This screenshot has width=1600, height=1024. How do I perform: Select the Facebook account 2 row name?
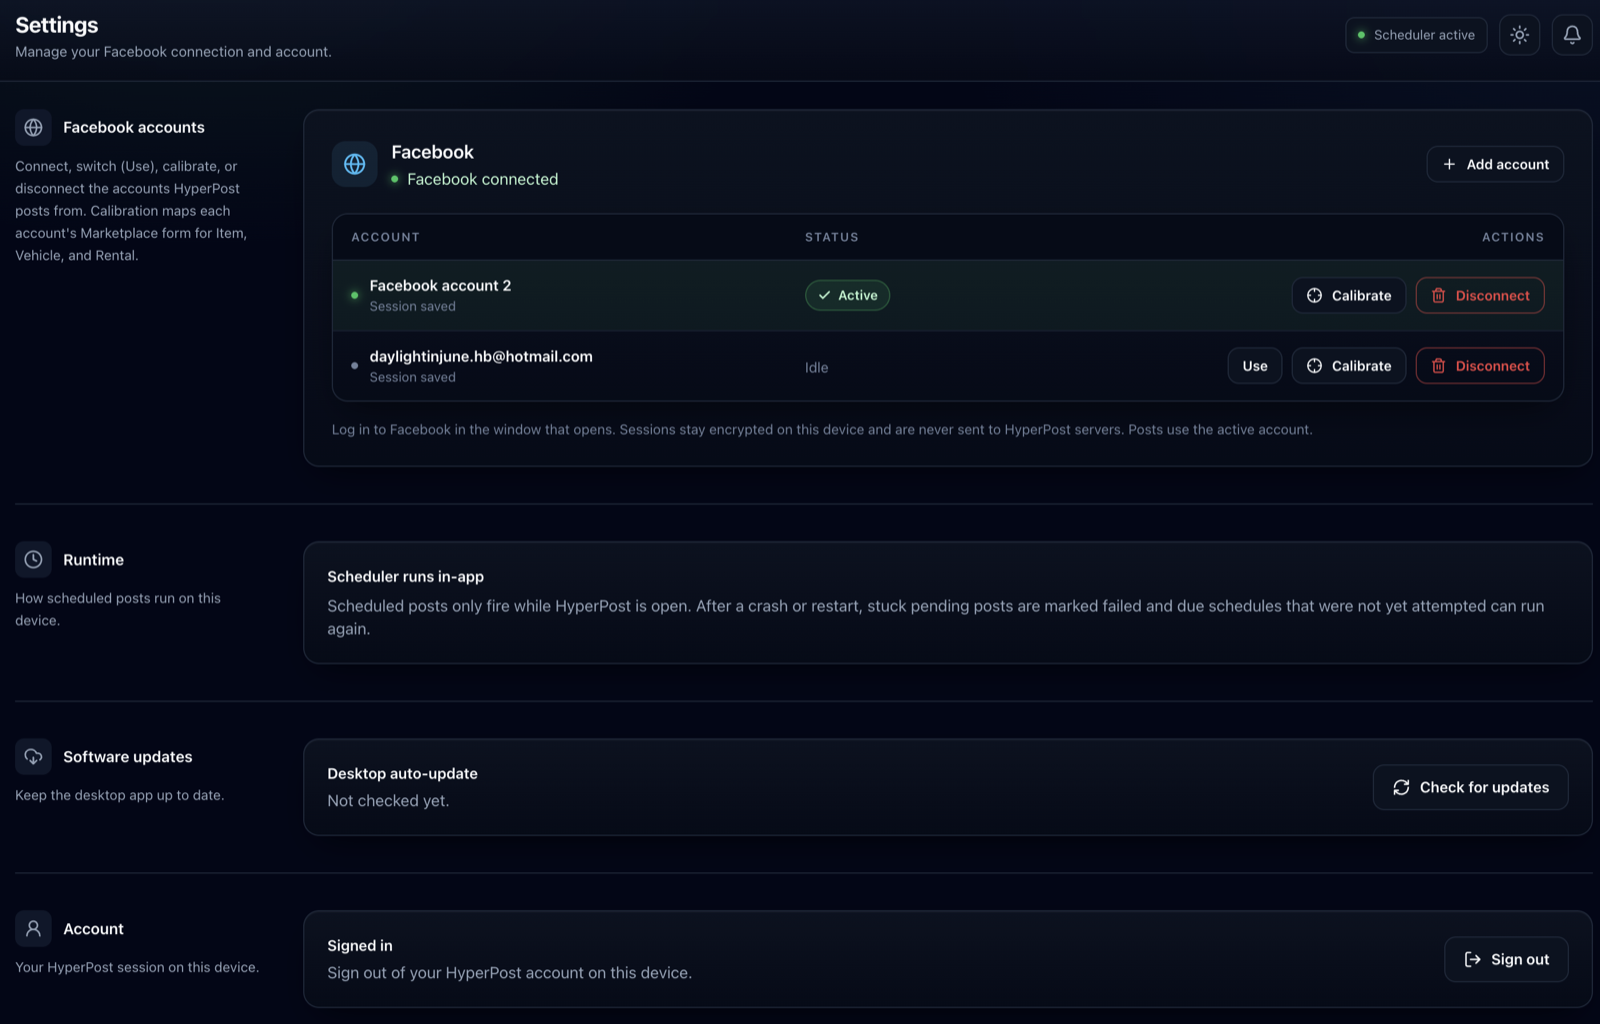tap(440, 285)
